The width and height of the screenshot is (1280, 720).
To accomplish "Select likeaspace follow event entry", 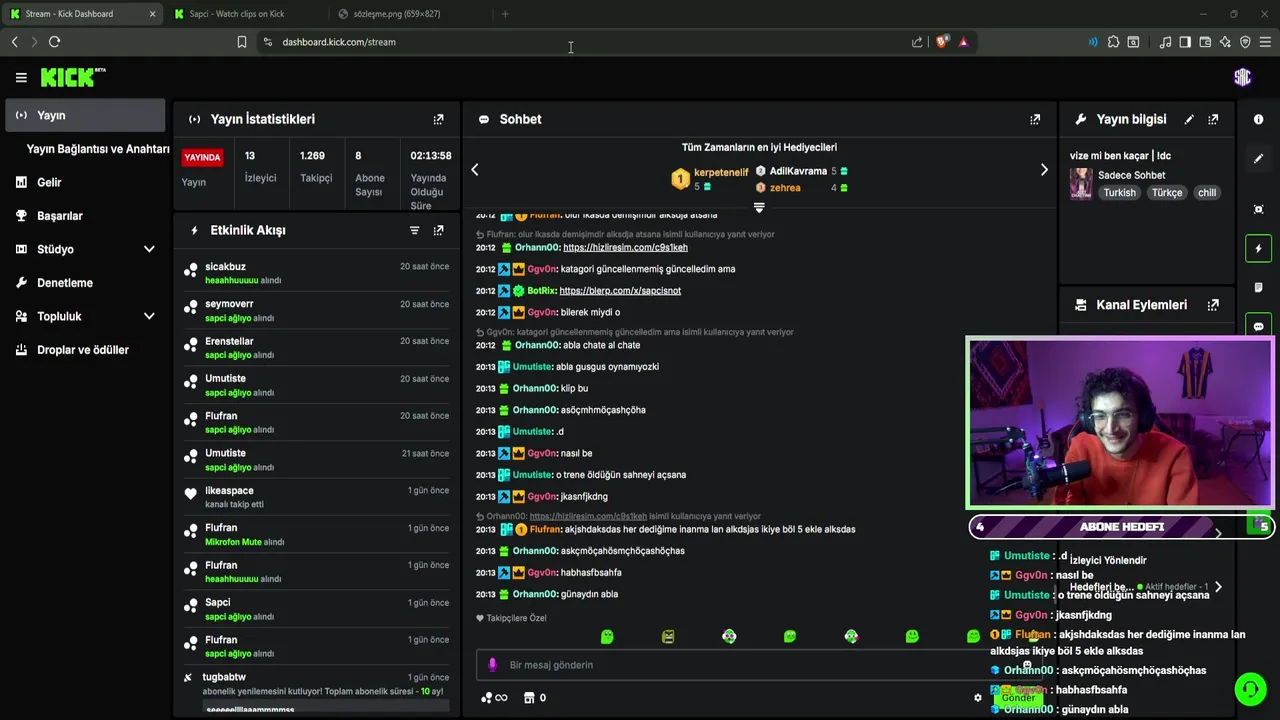I will (x=316, y=497).
